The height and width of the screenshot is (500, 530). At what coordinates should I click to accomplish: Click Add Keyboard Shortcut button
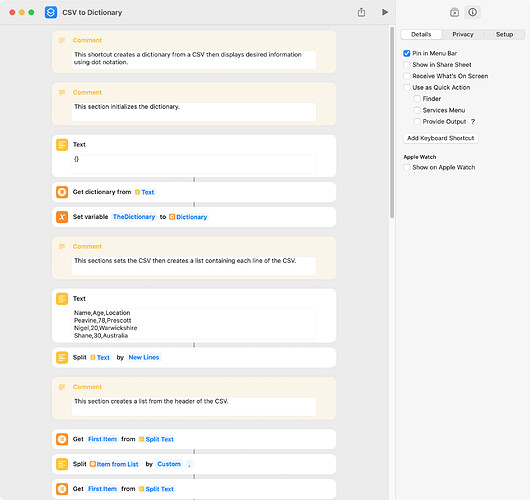[440, 138]
